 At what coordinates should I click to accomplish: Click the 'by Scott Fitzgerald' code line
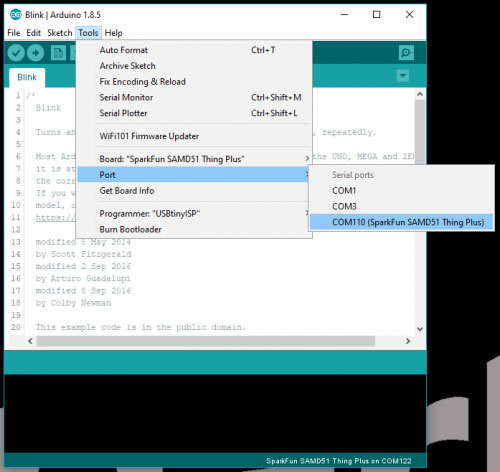[83, 254]
